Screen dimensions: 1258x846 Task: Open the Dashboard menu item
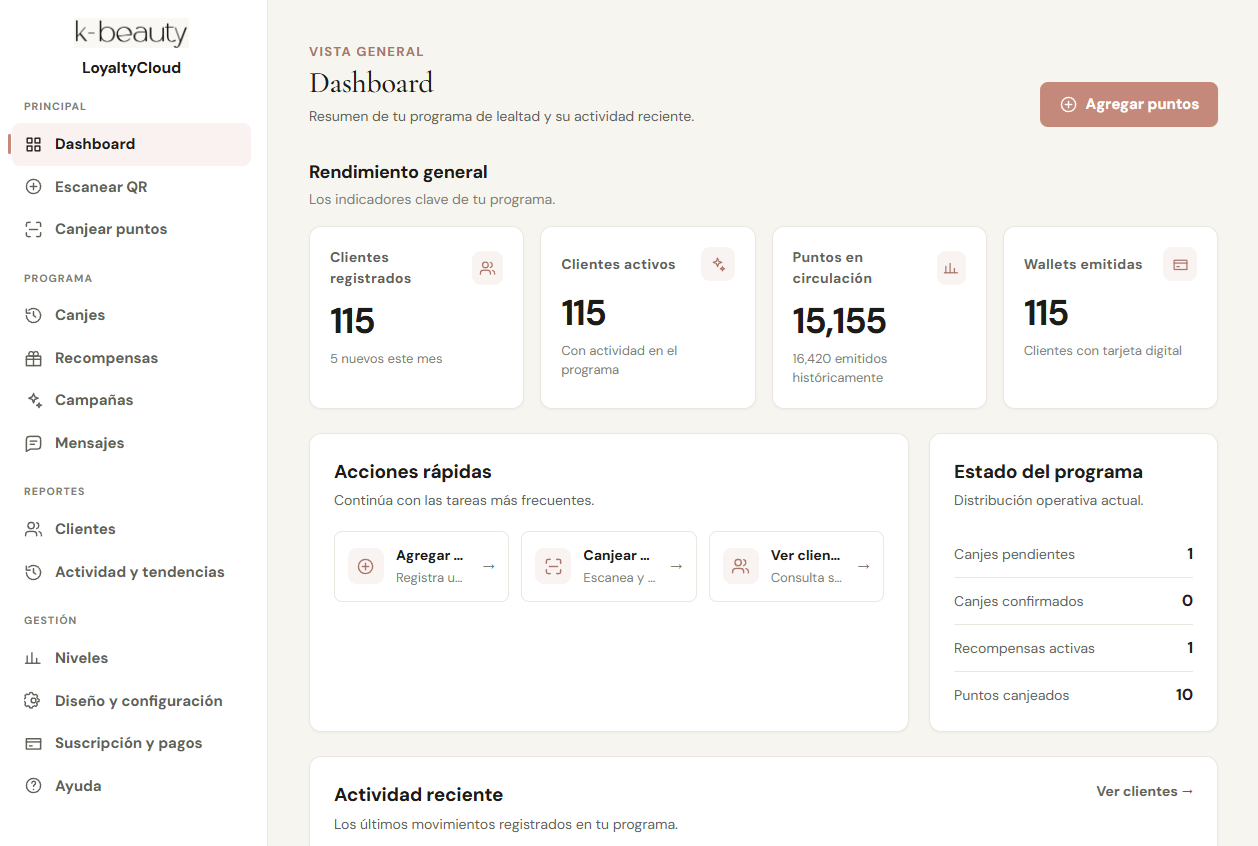click(x=130, y=144)
